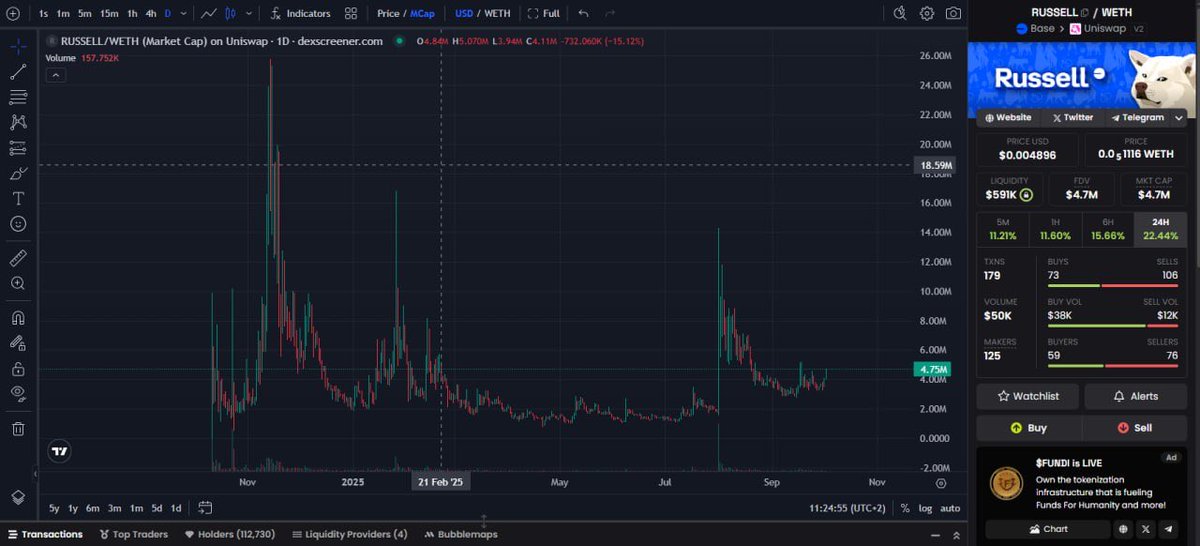Select the 6H price change tab
This screenshot has height=546, width=1200.
pos(1108,229)
